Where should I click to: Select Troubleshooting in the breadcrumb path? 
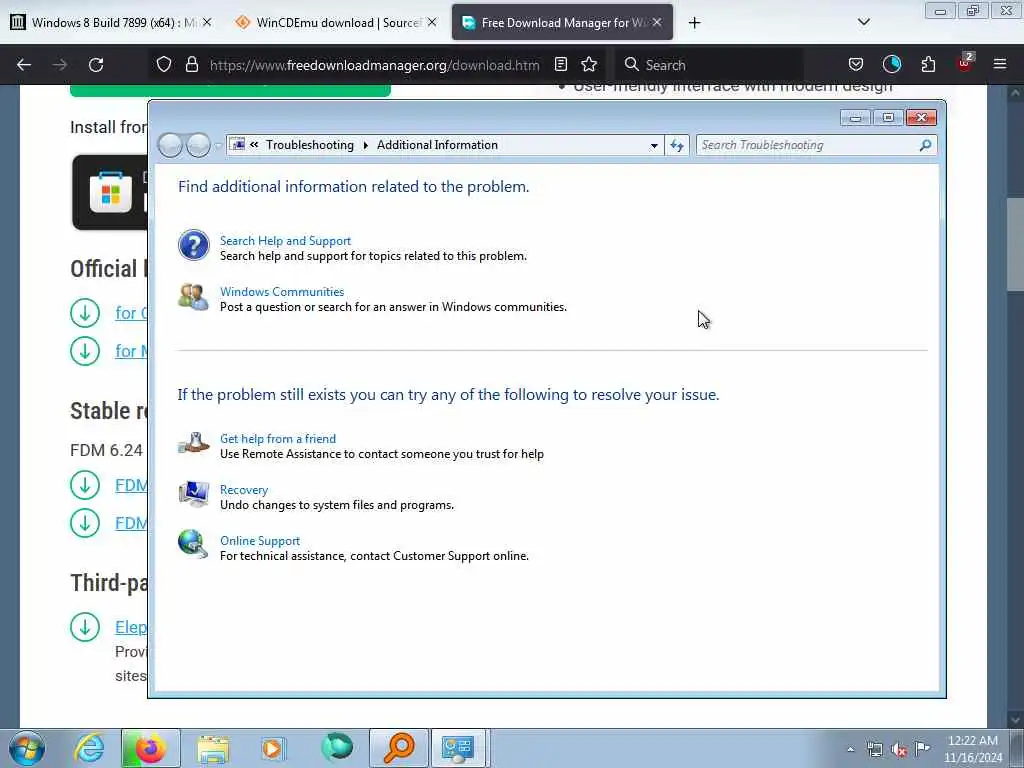click(x=310, y=145)
